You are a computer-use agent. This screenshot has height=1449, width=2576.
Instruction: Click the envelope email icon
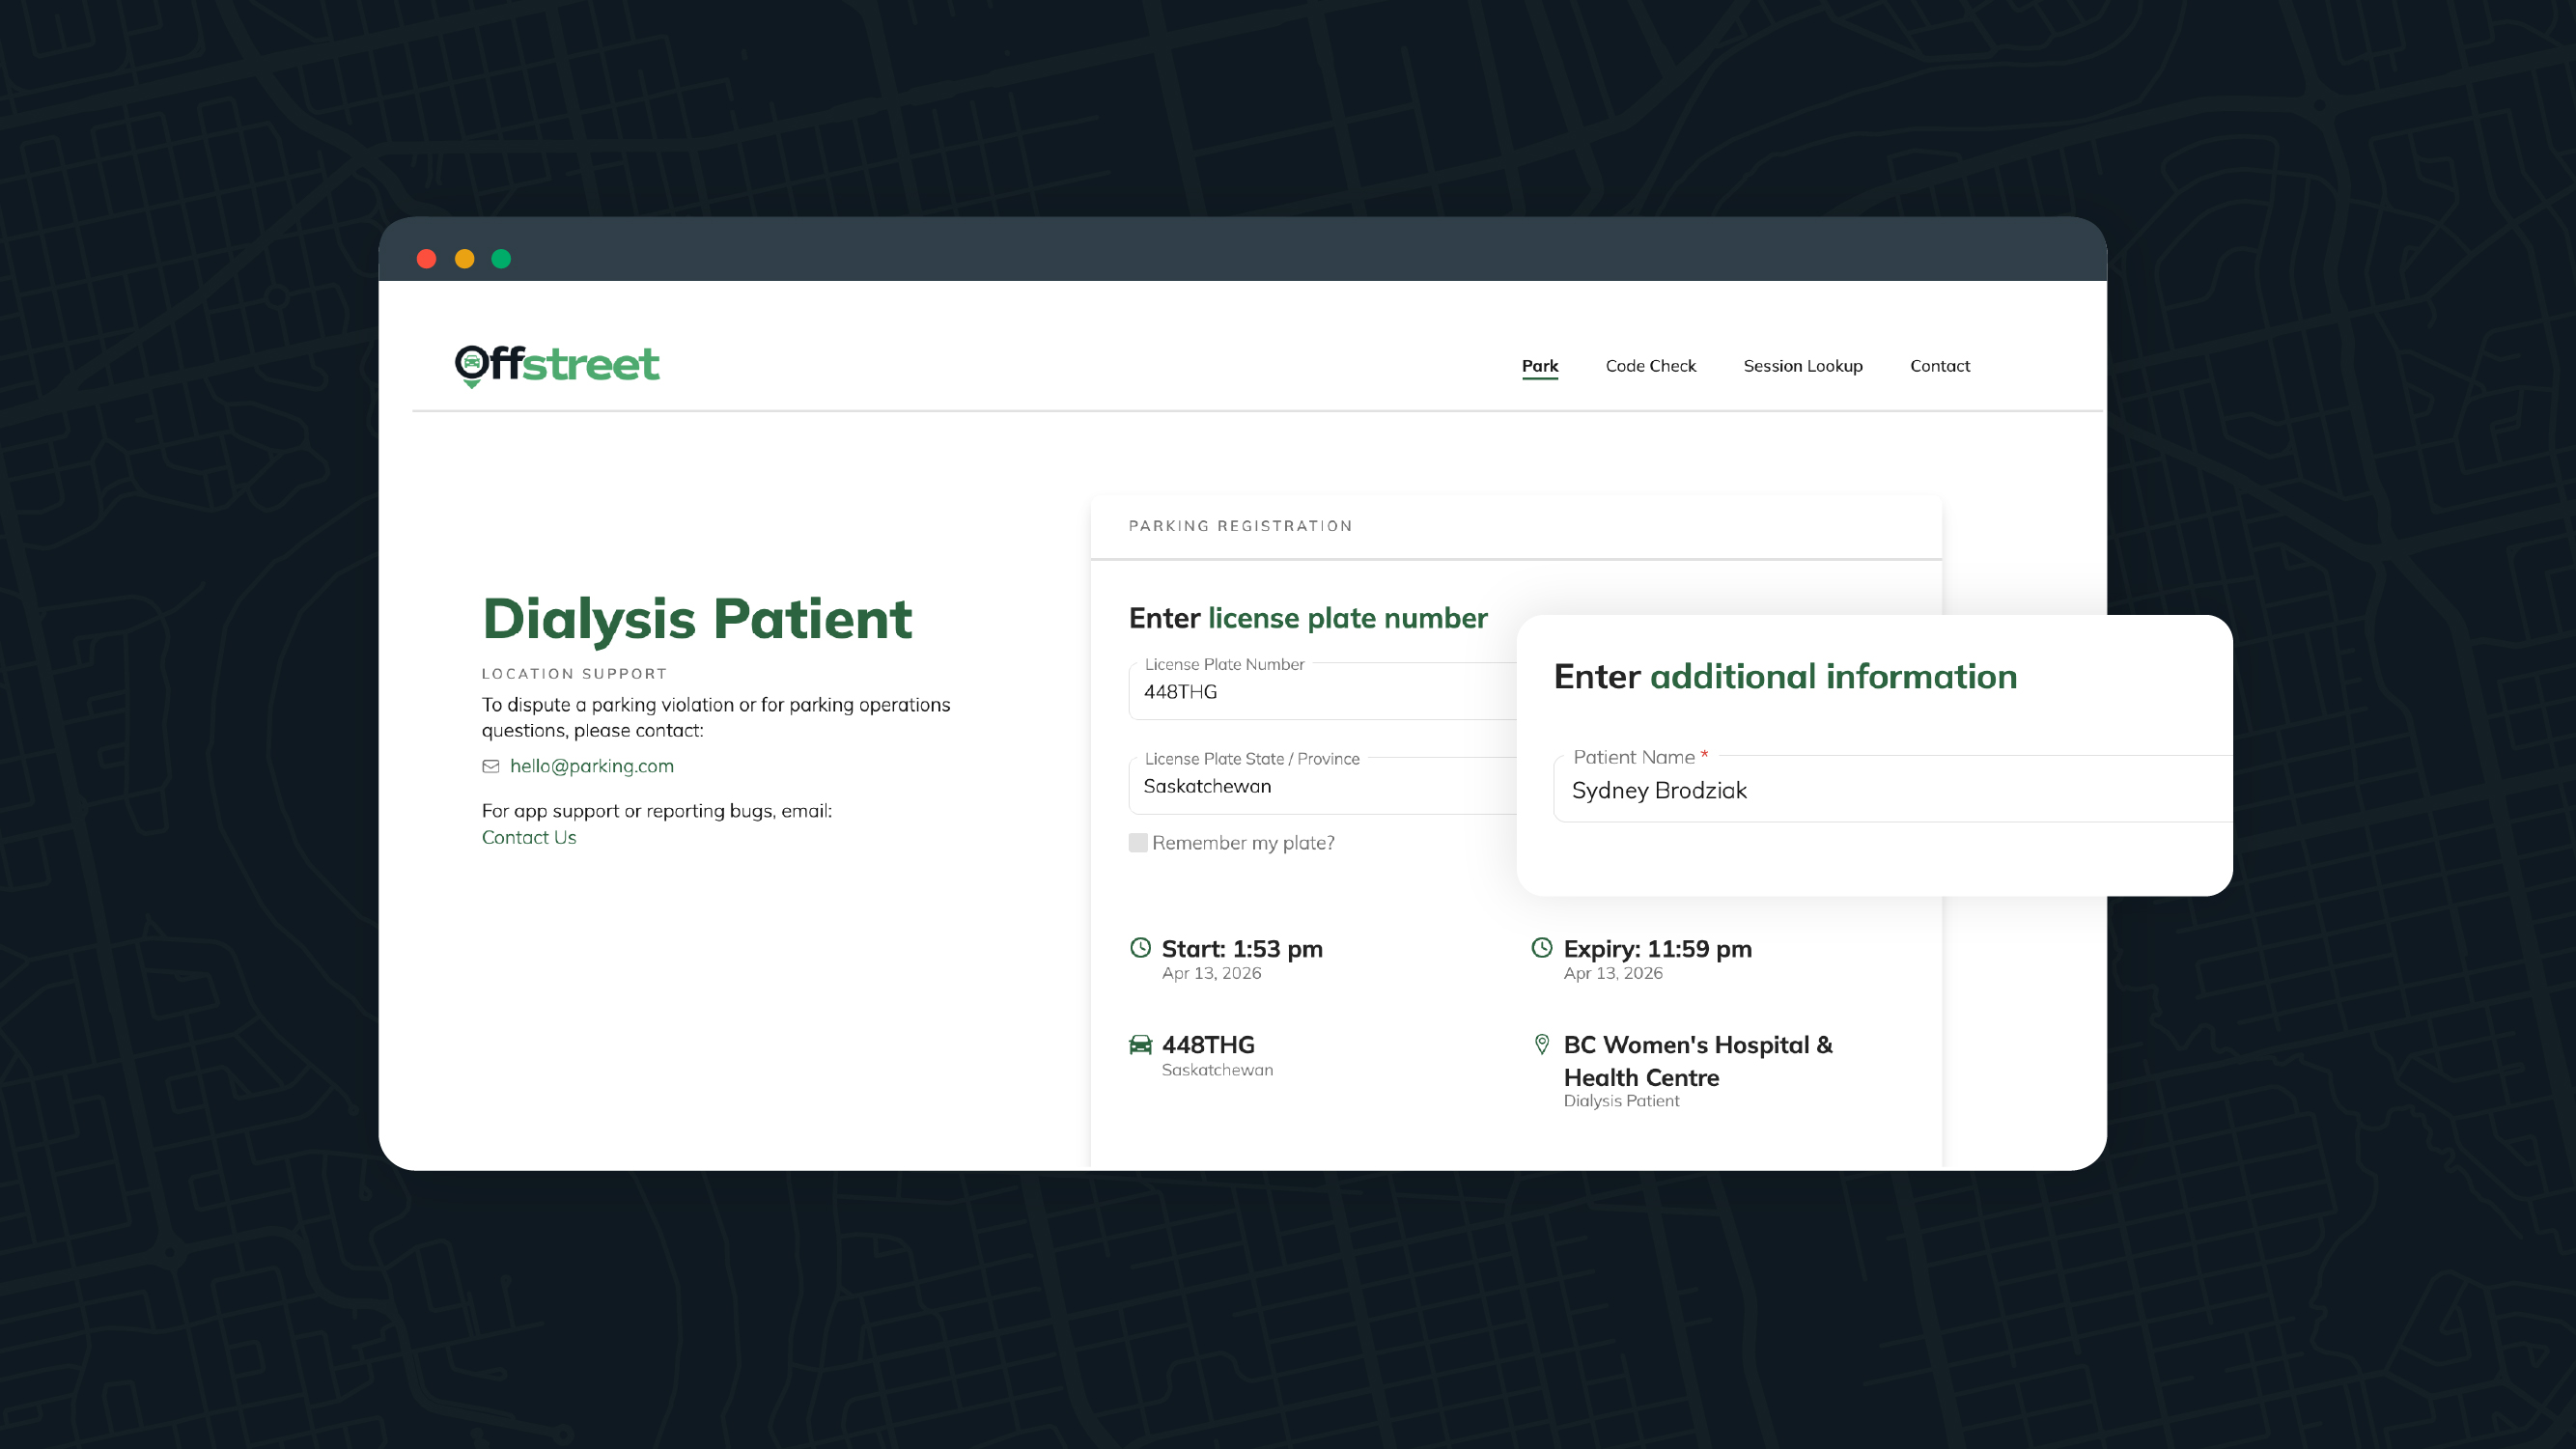tap(490, 766)
